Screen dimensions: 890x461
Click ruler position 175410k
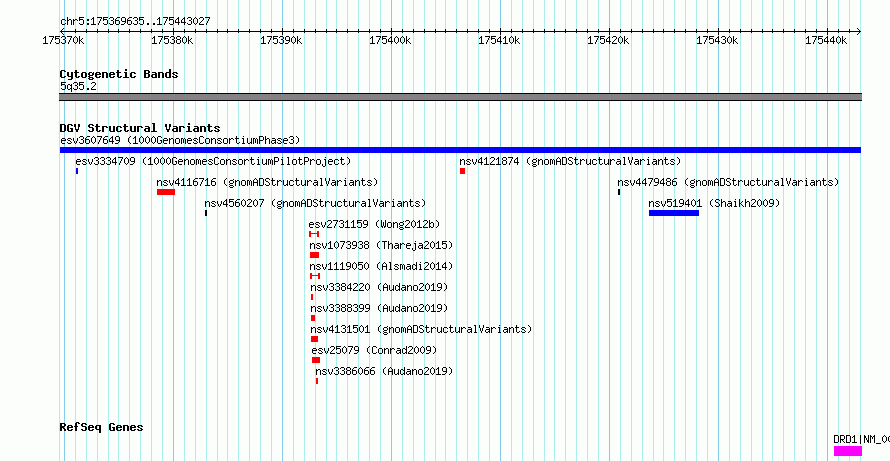[x=499, y=41]
